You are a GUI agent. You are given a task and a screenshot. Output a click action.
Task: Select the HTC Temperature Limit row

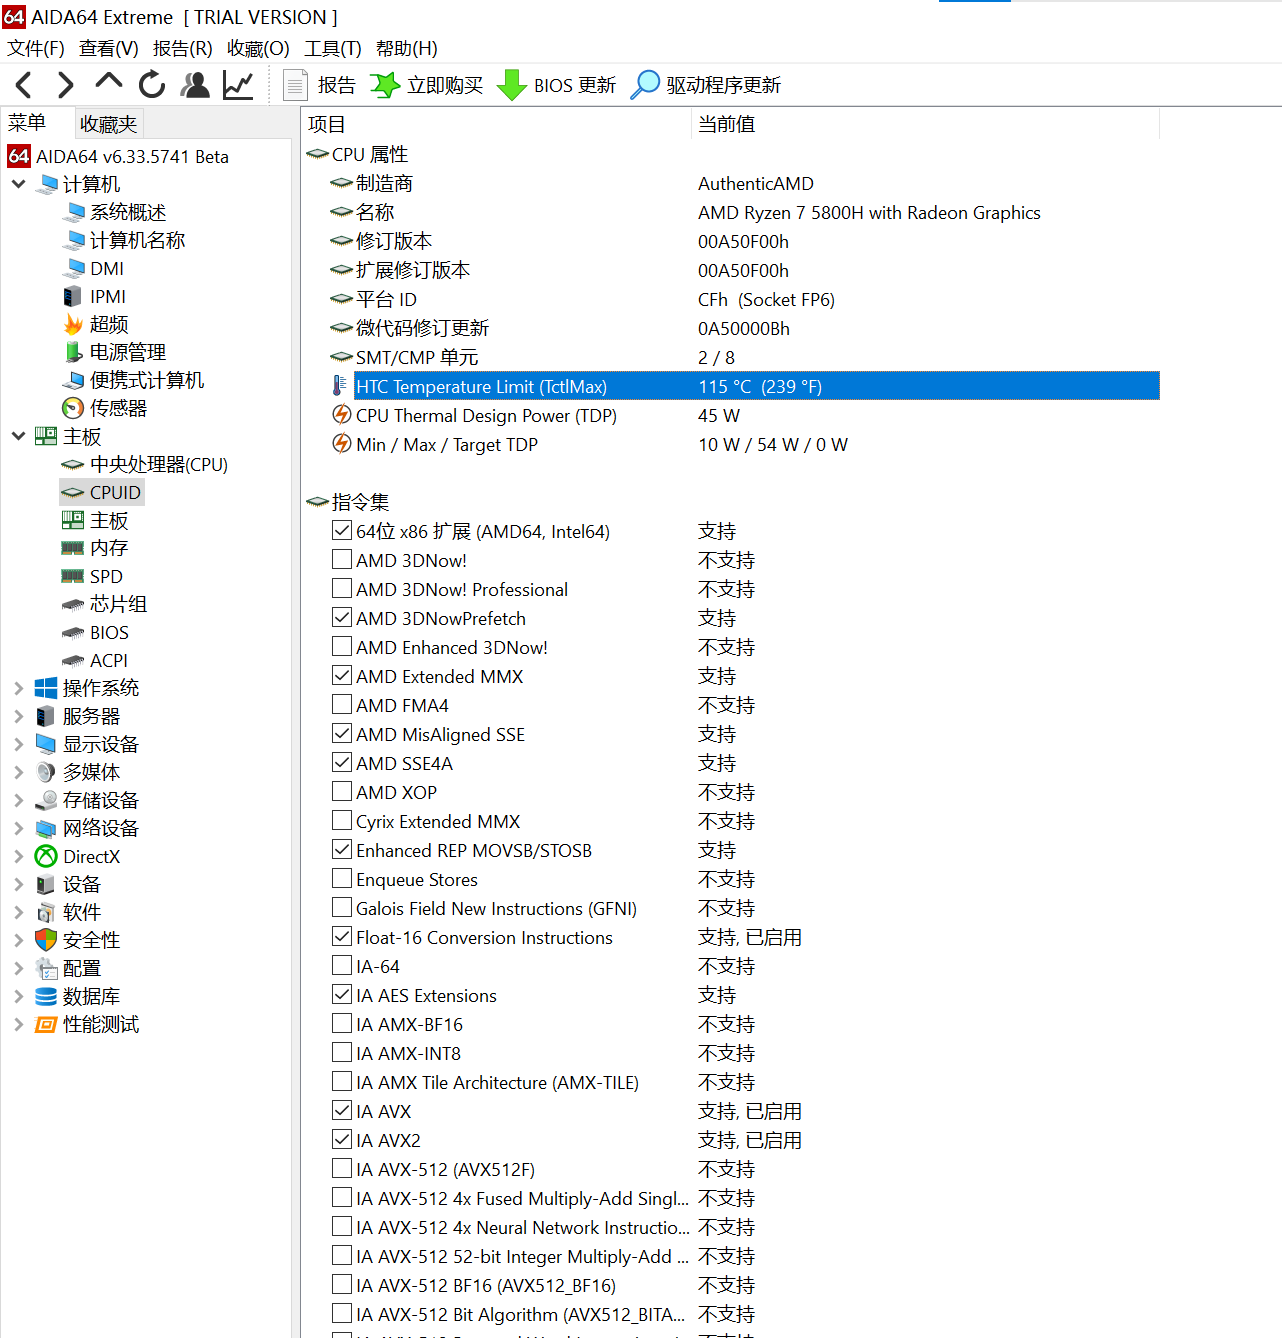745,386
